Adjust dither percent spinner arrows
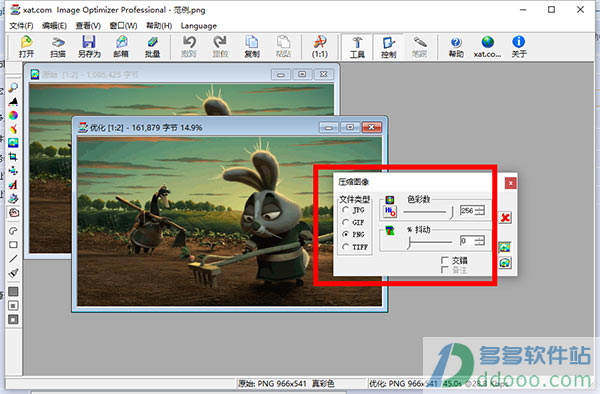600x394 pixels. point(480,241)
